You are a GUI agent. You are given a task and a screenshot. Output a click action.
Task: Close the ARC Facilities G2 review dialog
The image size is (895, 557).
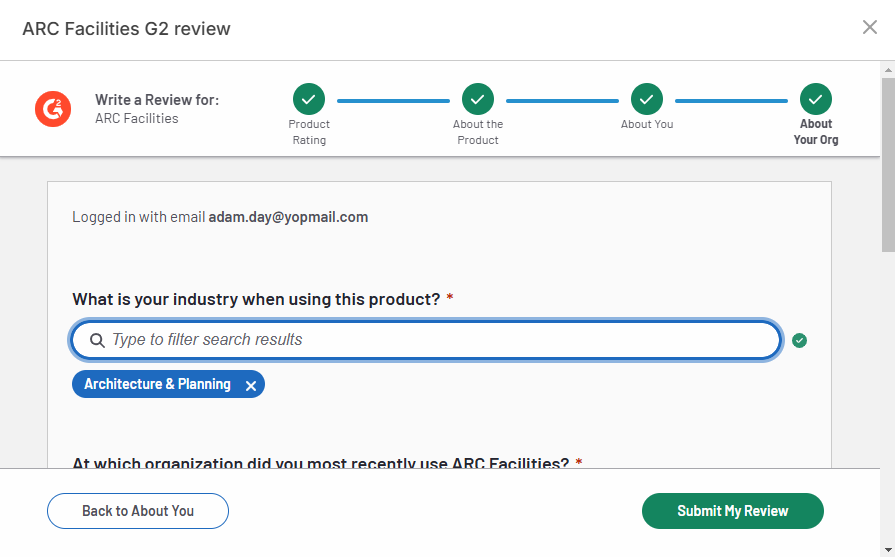(x=870, y=28)
